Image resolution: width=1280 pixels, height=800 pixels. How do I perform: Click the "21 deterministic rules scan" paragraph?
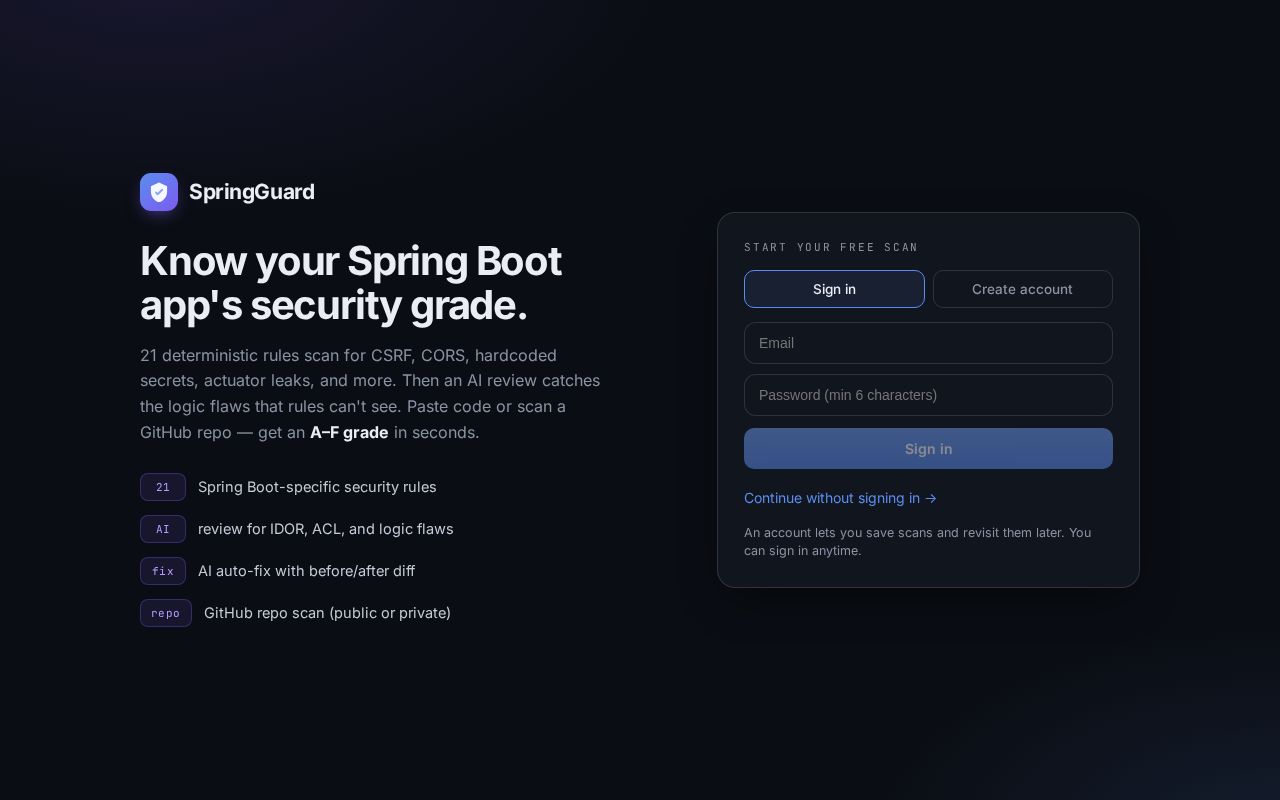(370, 394)
